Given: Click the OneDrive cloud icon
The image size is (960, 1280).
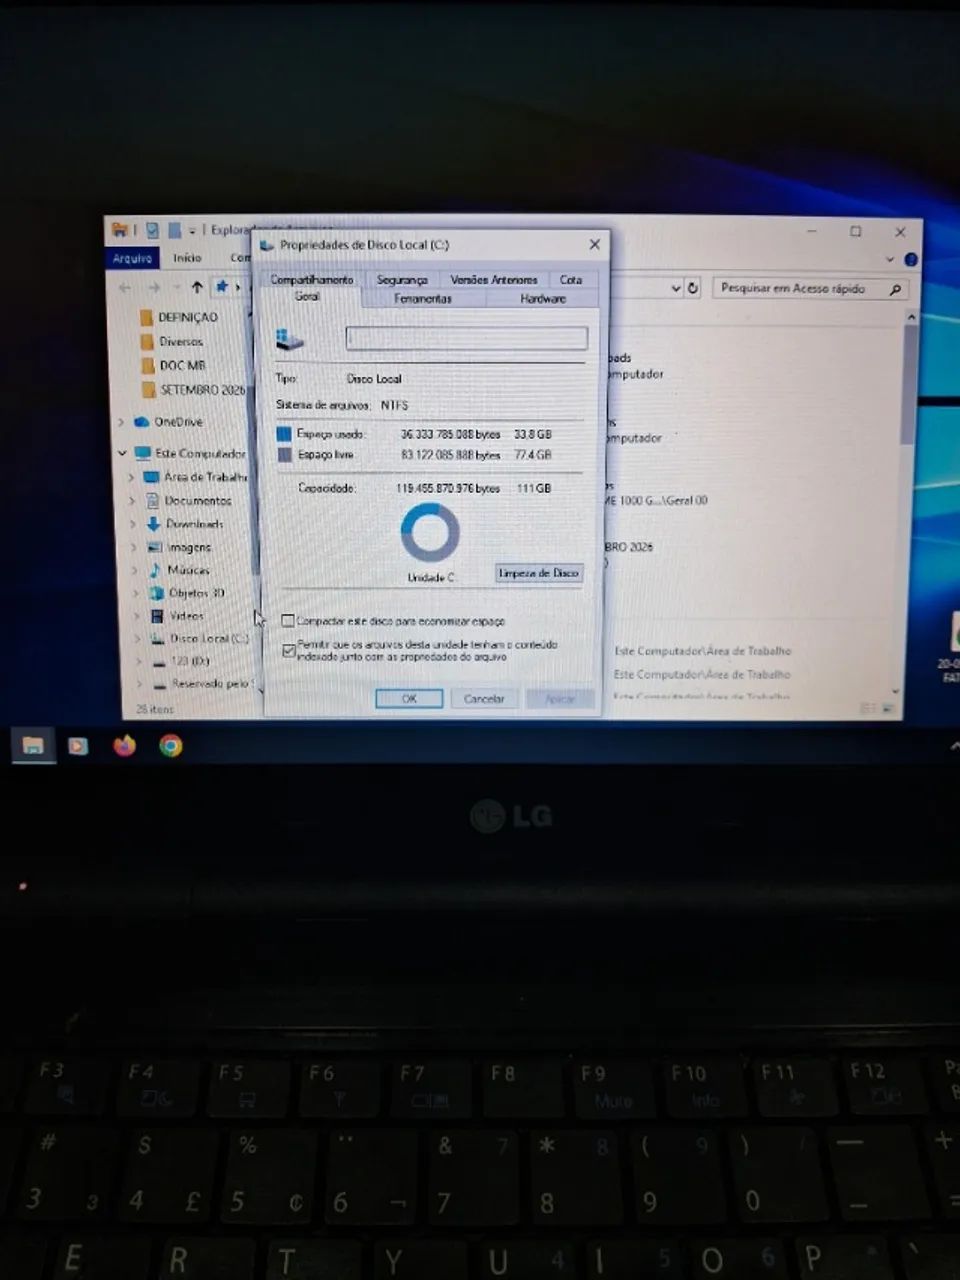Looking at the screenshot, I should [x=142, y=422].
